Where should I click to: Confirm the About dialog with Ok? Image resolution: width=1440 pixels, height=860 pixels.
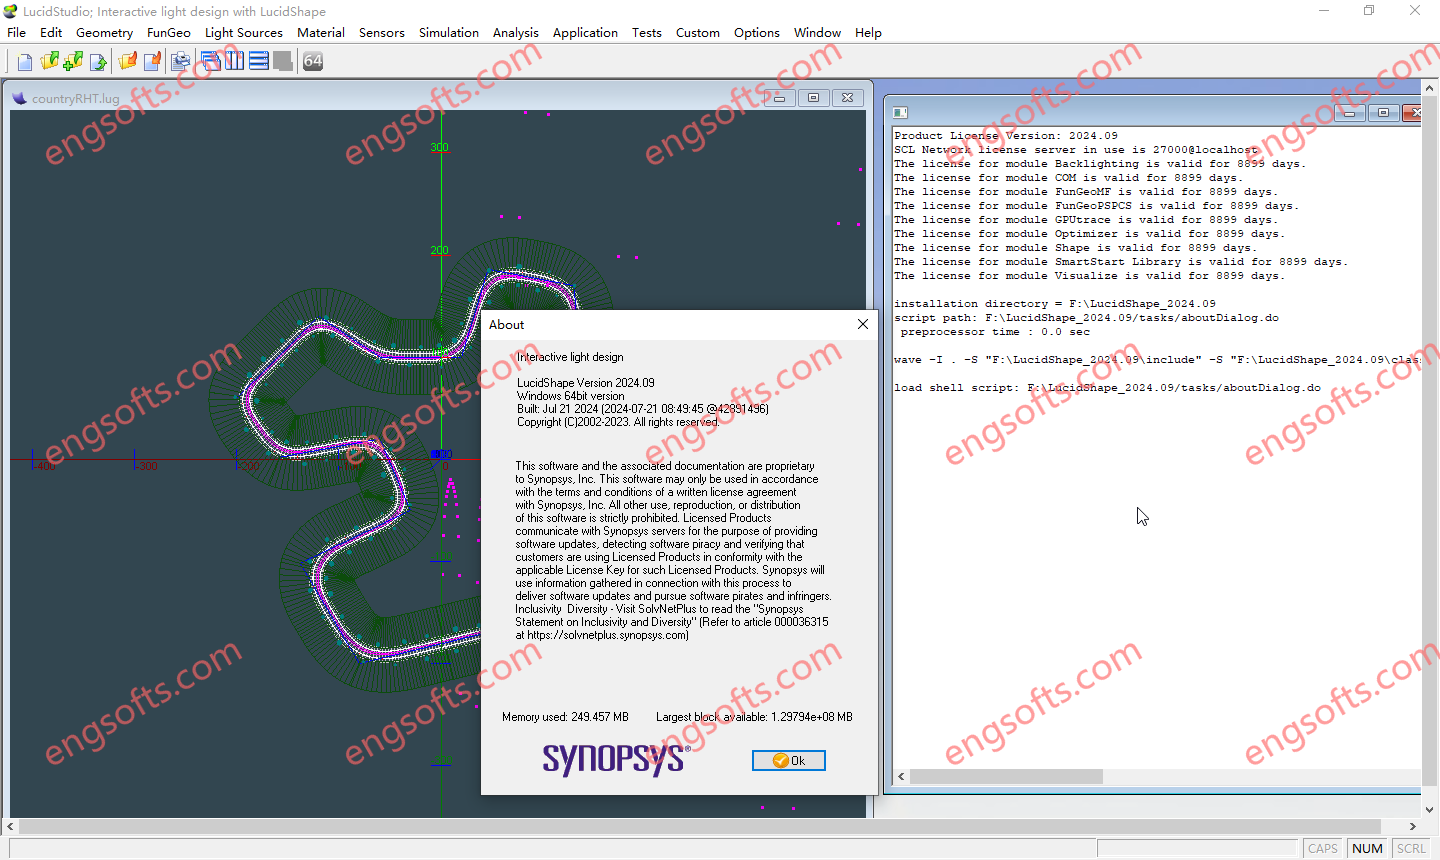[789, 761]
